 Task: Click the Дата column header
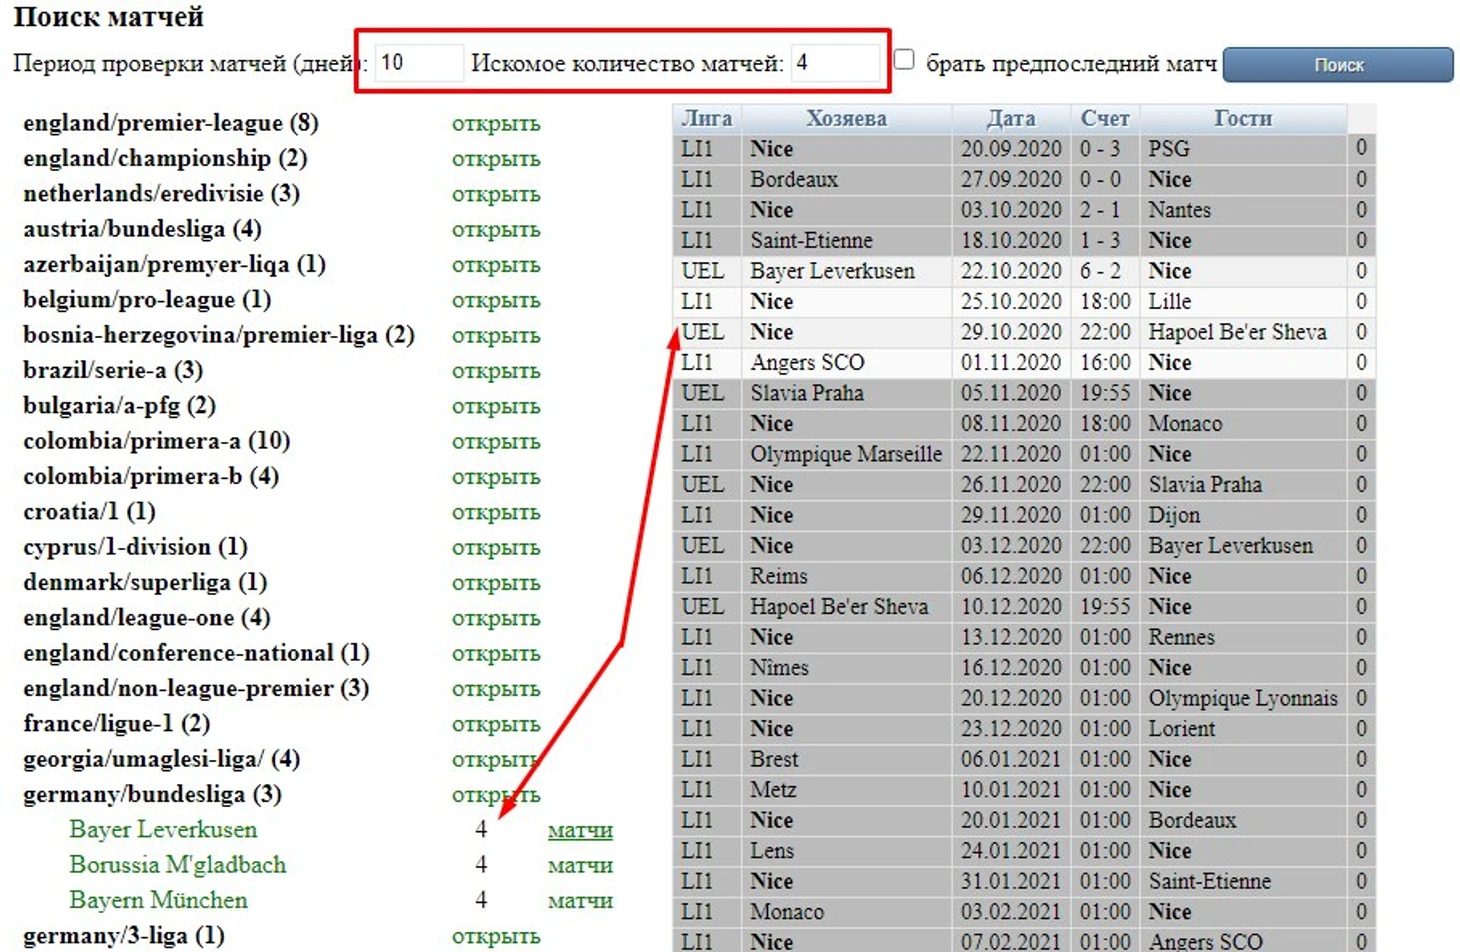[1011, 118]
